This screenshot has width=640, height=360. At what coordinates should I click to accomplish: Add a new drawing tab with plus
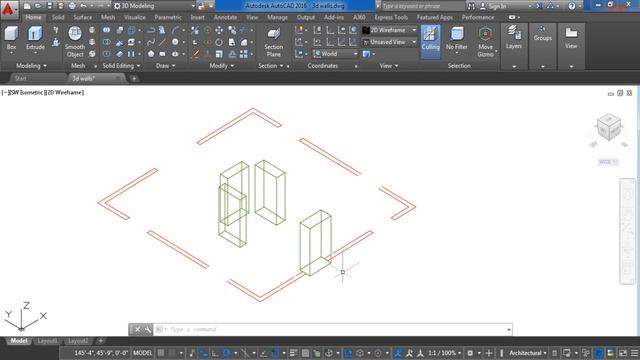tap(134, 78)
